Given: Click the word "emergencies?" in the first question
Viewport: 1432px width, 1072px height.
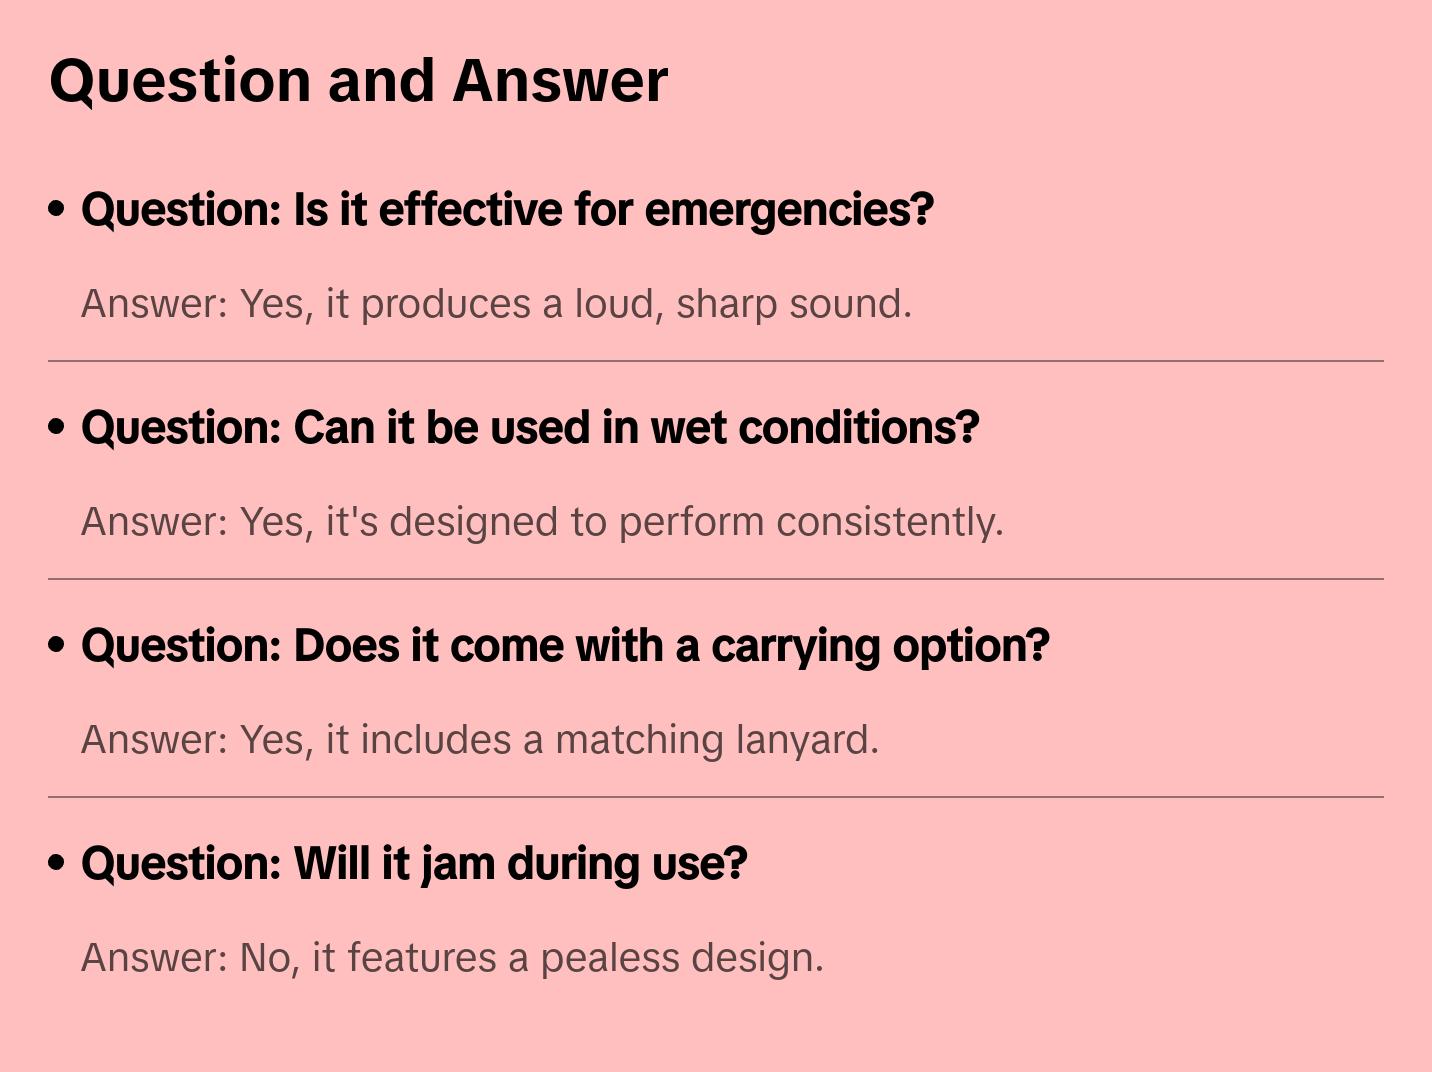Looking at the screenshot, I should tap(789, 210).
